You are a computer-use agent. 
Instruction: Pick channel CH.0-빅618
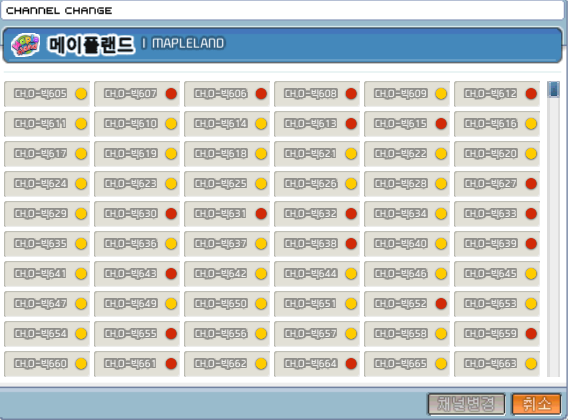point(227,154)
